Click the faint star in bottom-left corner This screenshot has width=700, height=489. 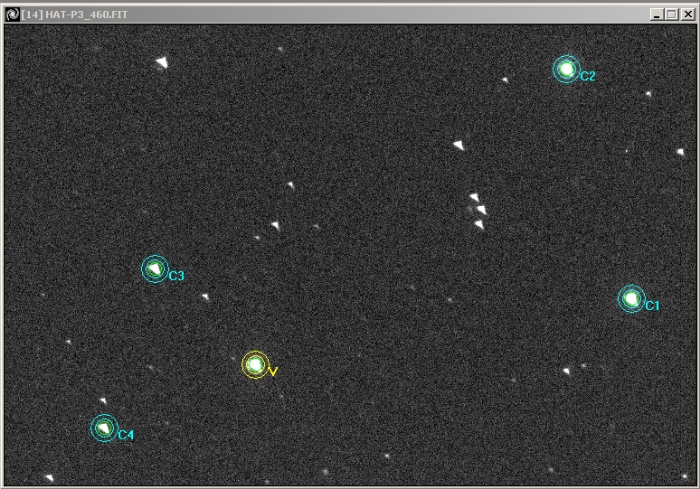pyautogui.click(x=49, y=478)
